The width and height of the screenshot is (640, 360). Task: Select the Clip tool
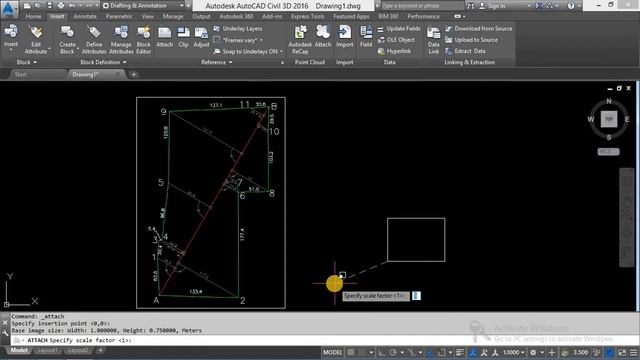[184, 37]
